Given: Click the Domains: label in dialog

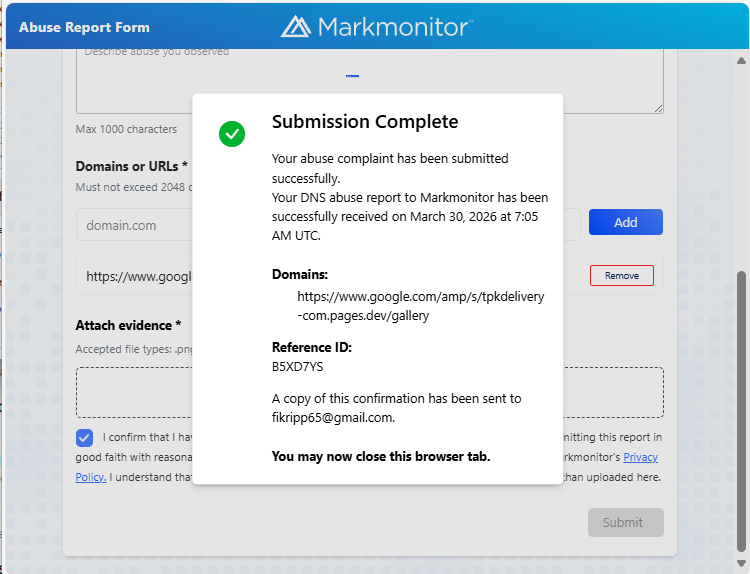Looking at the screenshot, I should click(300, 275).
